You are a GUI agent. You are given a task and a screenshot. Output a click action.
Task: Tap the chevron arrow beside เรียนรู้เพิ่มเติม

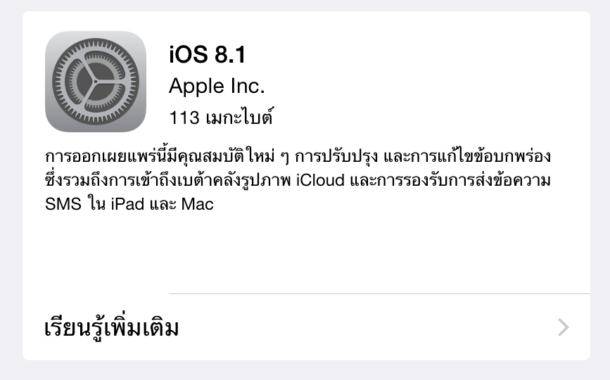coord(563,327)
